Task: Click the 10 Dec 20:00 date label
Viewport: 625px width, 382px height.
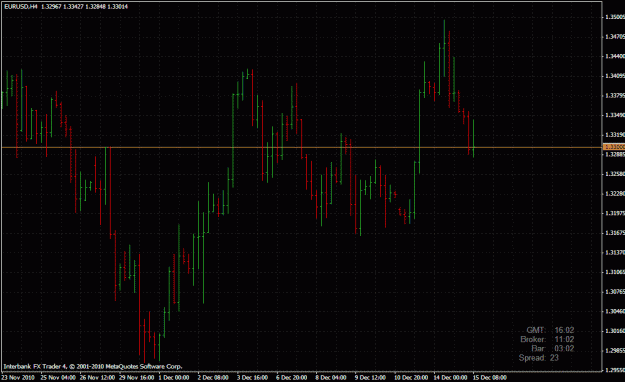Action: 411,377
